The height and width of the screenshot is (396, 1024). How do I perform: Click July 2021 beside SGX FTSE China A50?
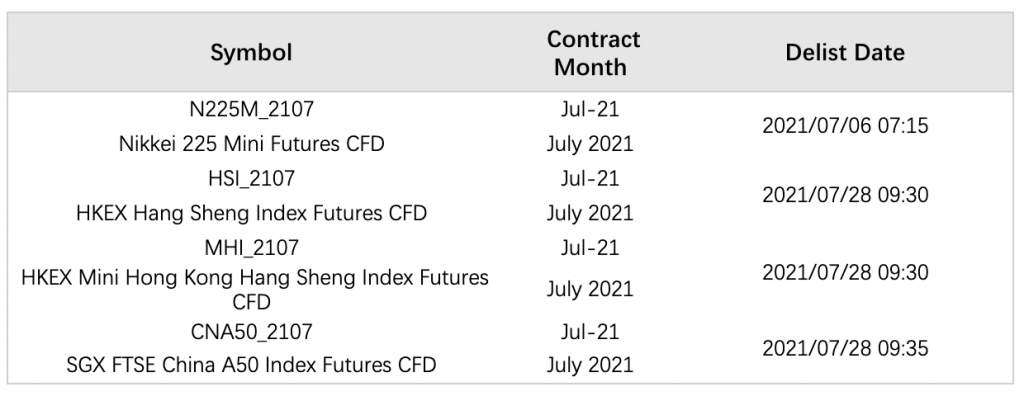[x=590, y=365]
